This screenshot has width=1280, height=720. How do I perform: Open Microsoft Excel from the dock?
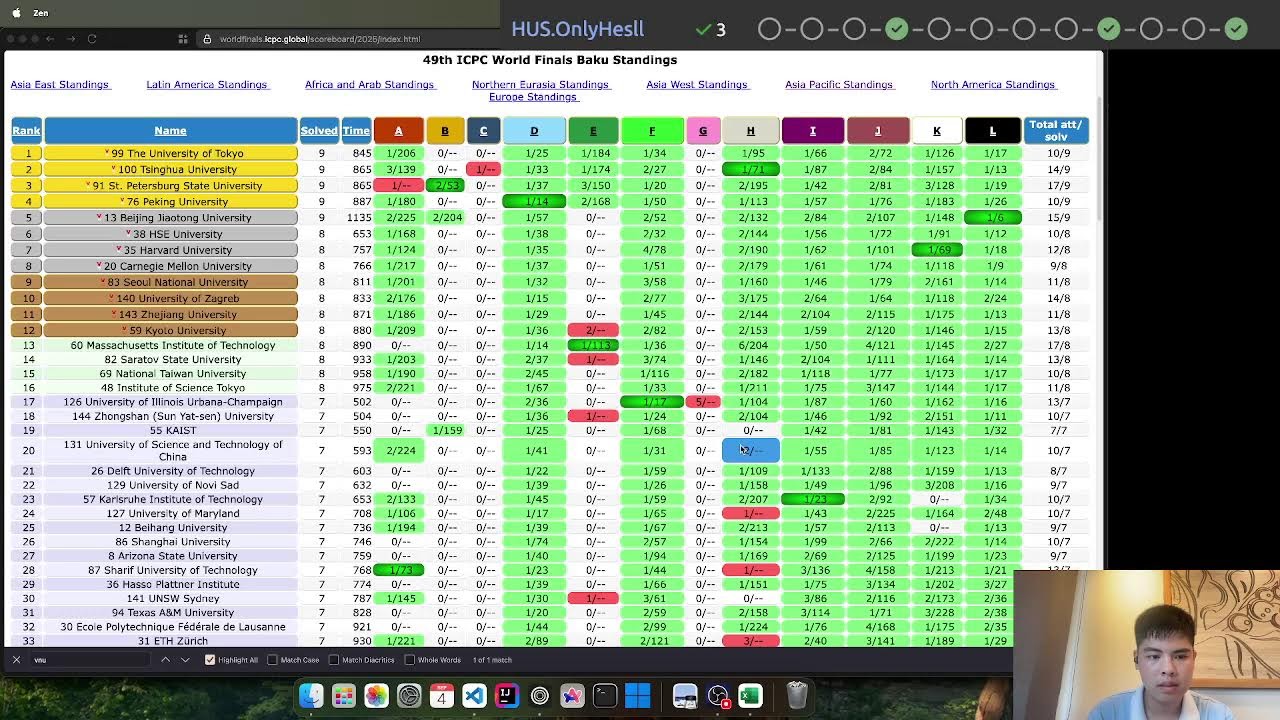pos(750,695)
